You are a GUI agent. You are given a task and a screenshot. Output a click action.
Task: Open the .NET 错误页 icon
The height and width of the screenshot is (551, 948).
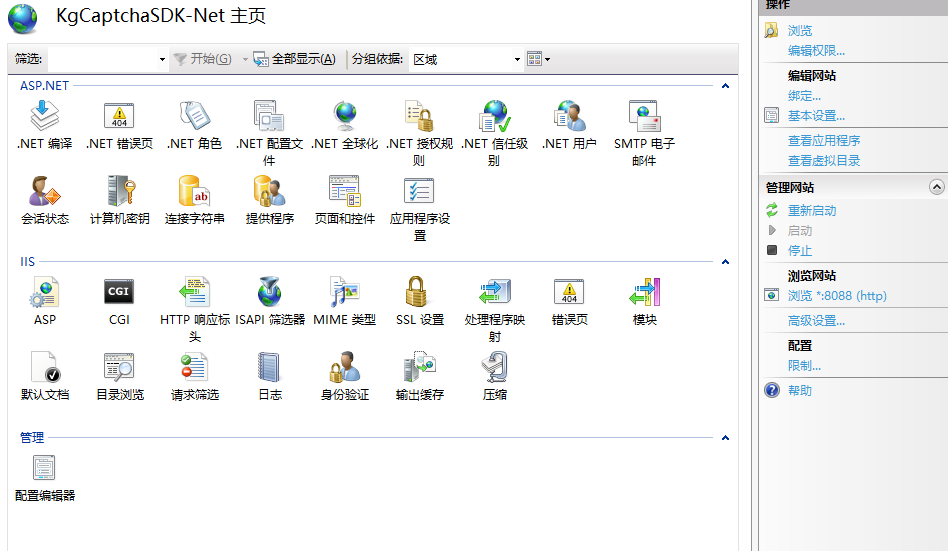[119, 118]
